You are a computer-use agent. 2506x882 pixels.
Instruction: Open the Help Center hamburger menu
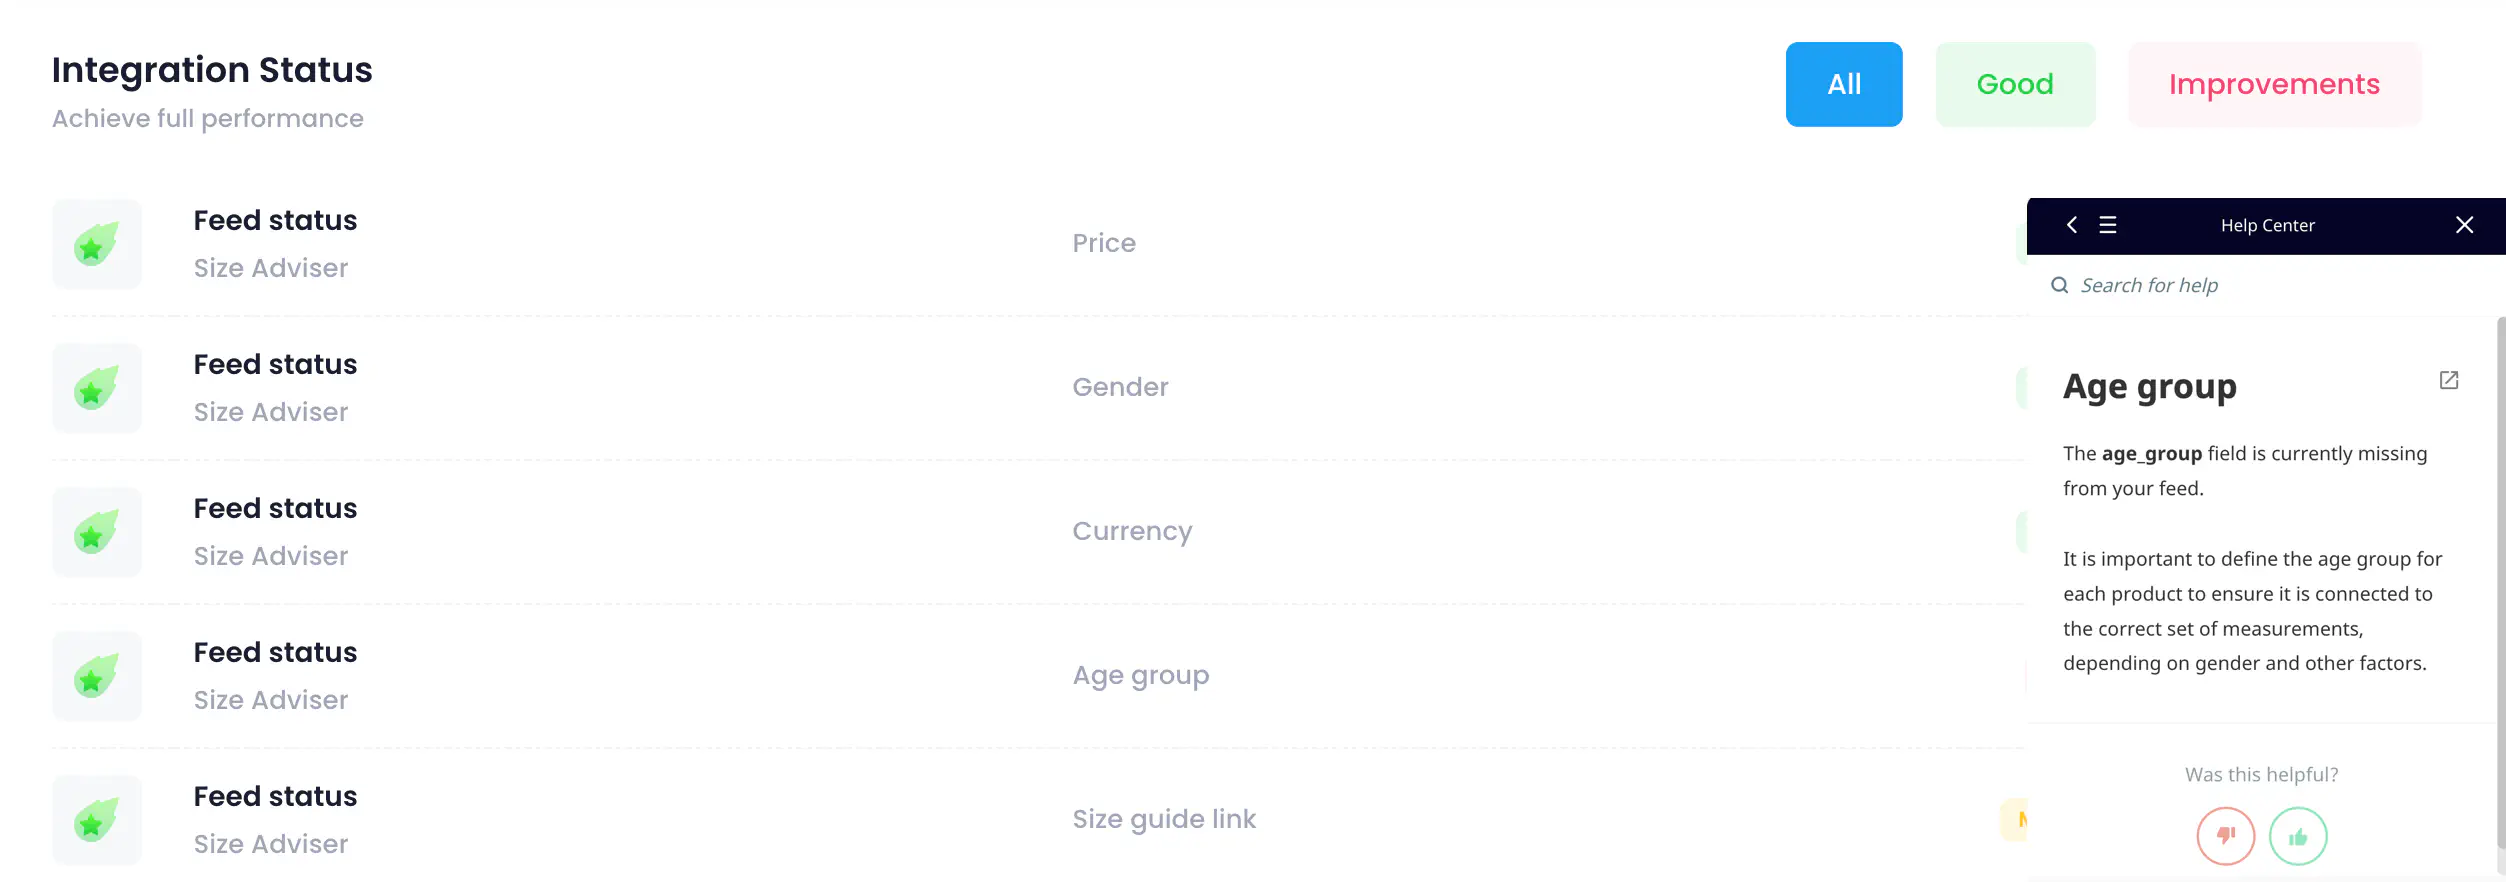pos(2108,225)
